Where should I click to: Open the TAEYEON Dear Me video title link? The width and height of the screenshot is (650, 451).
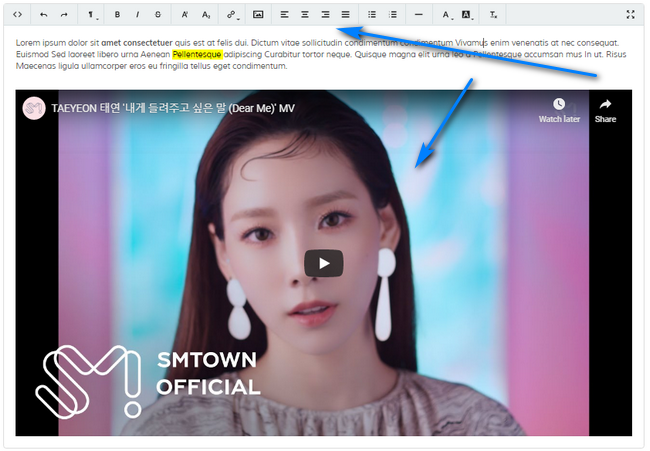[173, 108]
